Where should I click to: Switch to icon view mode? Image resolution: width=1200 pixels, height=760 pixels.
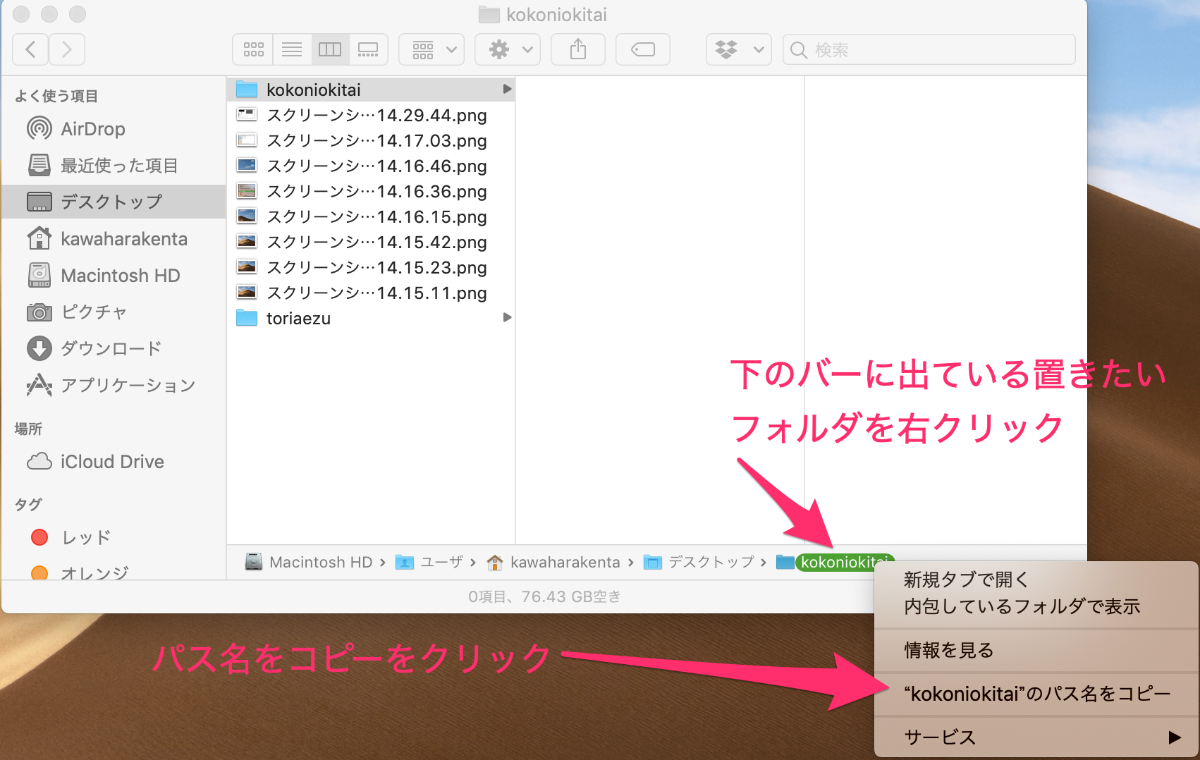253,49
